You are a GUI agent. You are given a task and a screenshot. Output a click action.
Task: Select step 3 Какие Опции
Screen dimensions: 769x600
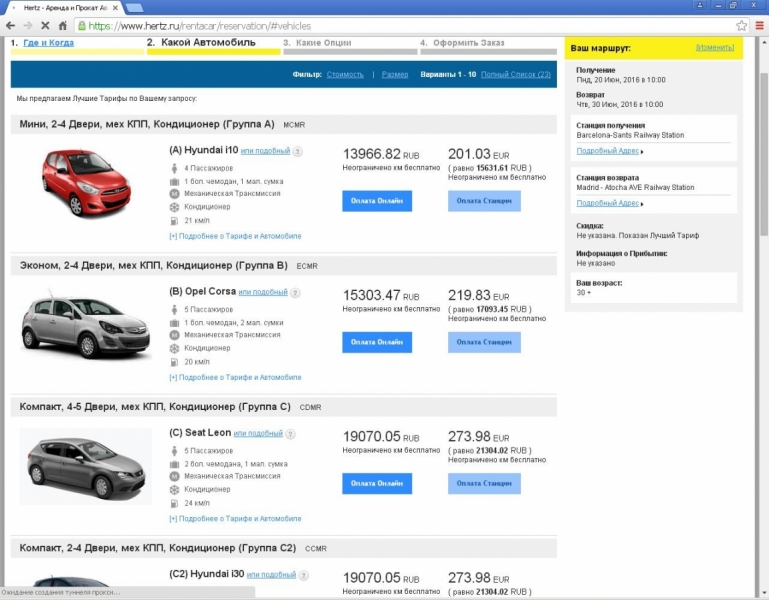pyautogui.click(x=323, y=43)
